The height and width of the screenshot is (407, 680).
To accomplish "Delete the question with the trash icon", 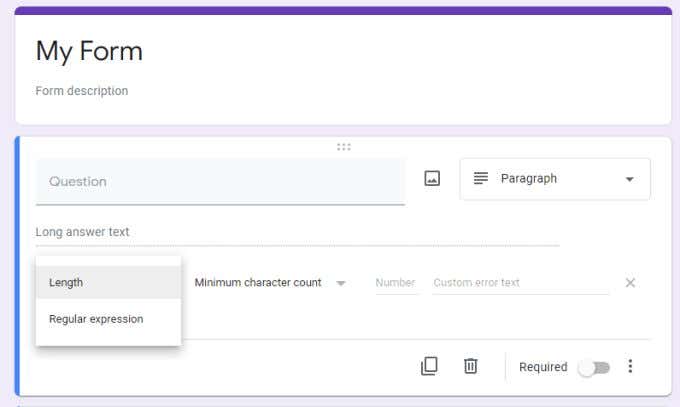I will [471, 366].
